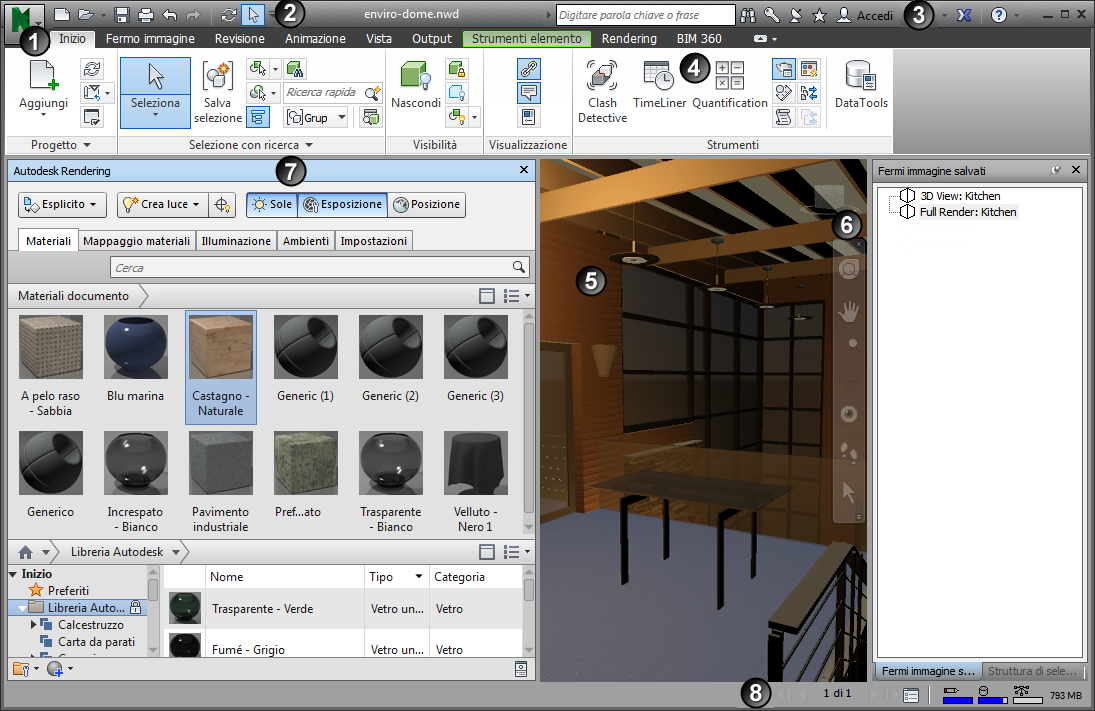Select the 3D View: Kitchen viewpoint
Image resolution: width=1095 pixels, height=711 pixels.
(960, 196)
